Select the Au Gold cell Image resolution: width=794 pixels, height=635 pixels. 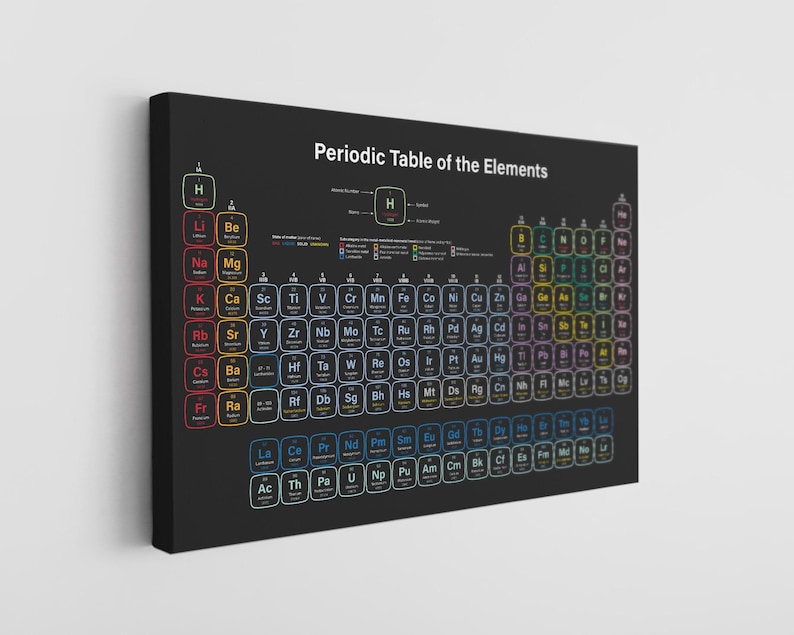[x=477, y=361]
